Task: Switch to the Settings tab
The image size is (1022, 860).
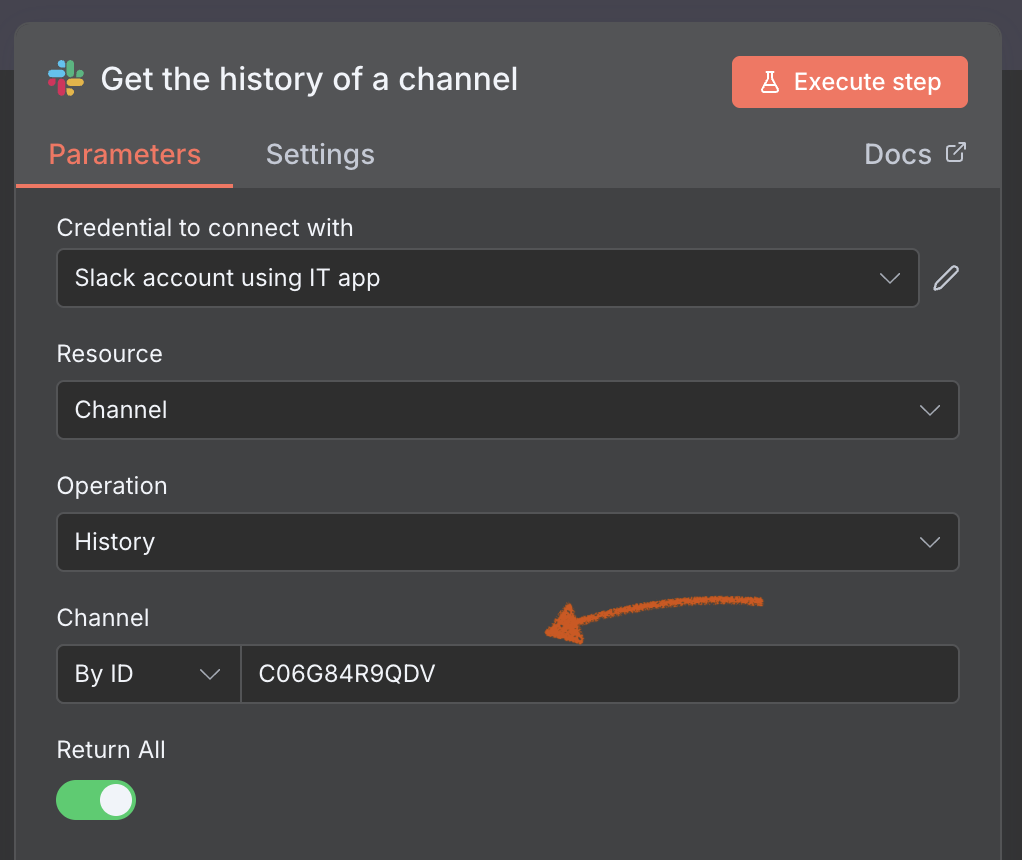Action: pos(320,155)
